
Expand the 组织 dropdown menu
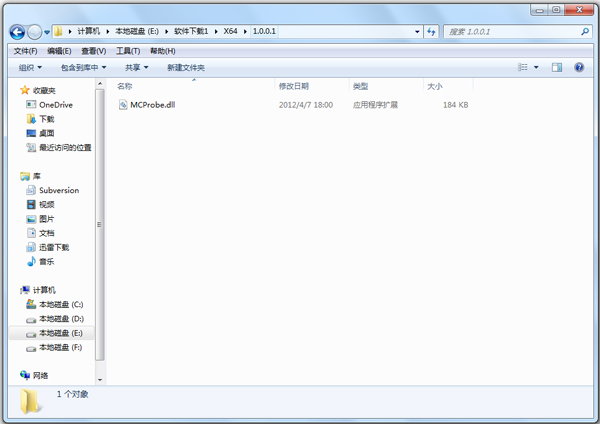30,68
